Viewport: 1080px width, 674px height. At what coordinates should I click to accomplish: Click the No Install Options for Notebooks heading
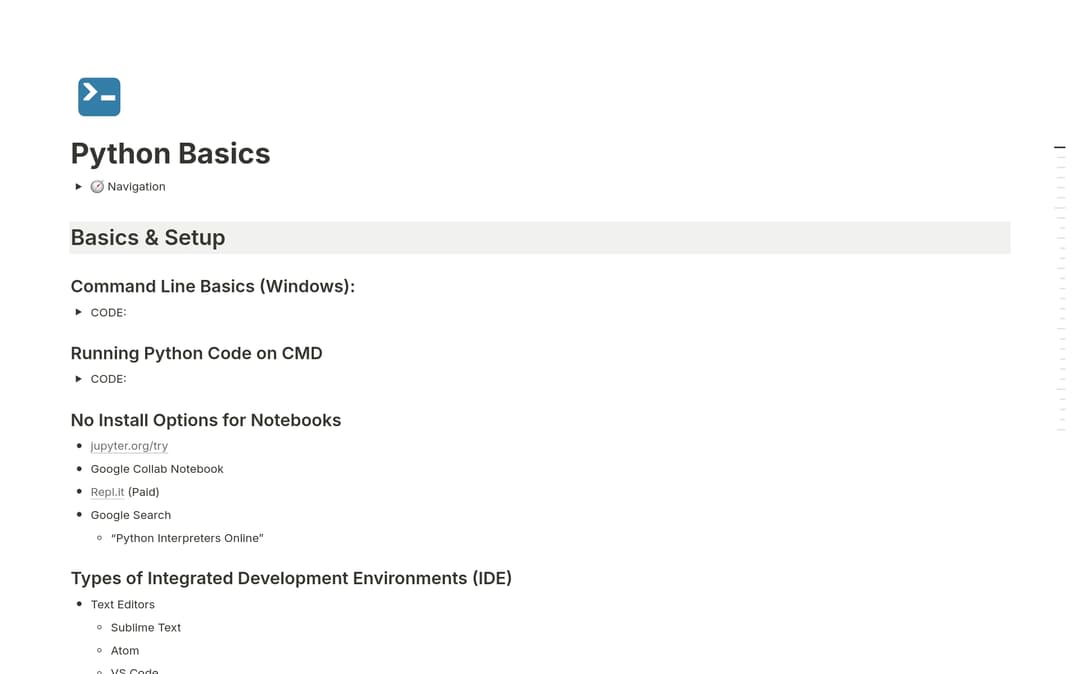tap(206, 420)
